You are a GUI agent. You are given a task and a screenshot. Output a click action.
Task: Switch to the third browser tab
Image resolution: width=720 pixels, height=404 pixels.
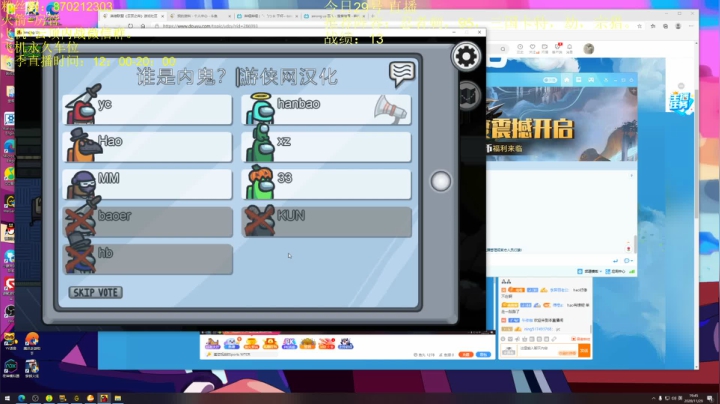pos(267,16)
